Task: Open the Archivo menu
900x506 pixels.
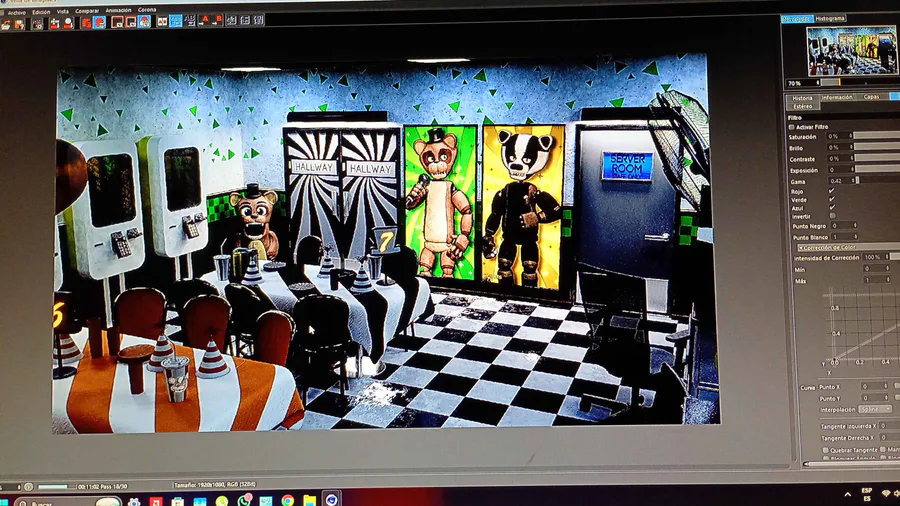Action: (17, 13)
